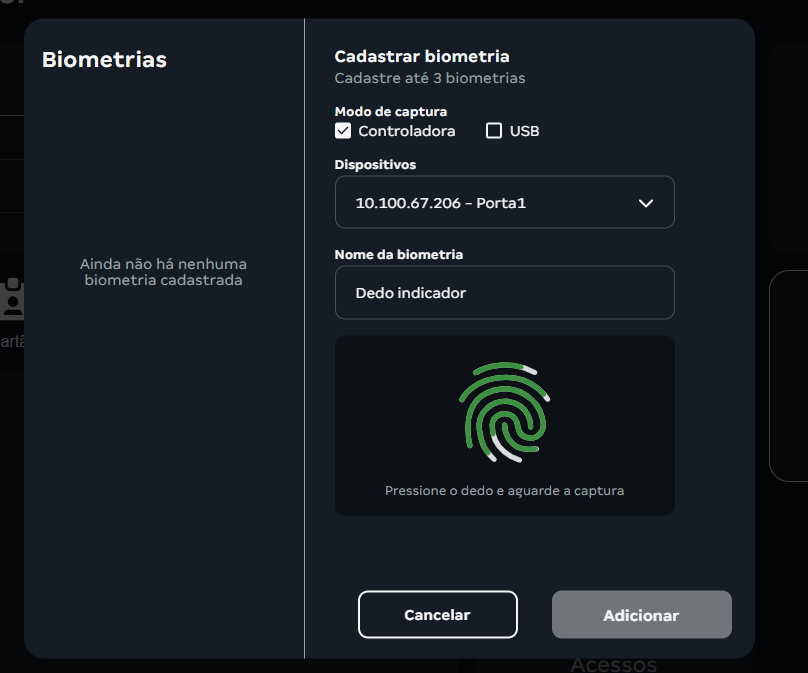Select the 10.100.67.206 - Porta1 device text
808x673 pixels.
[x=441, y=203]
